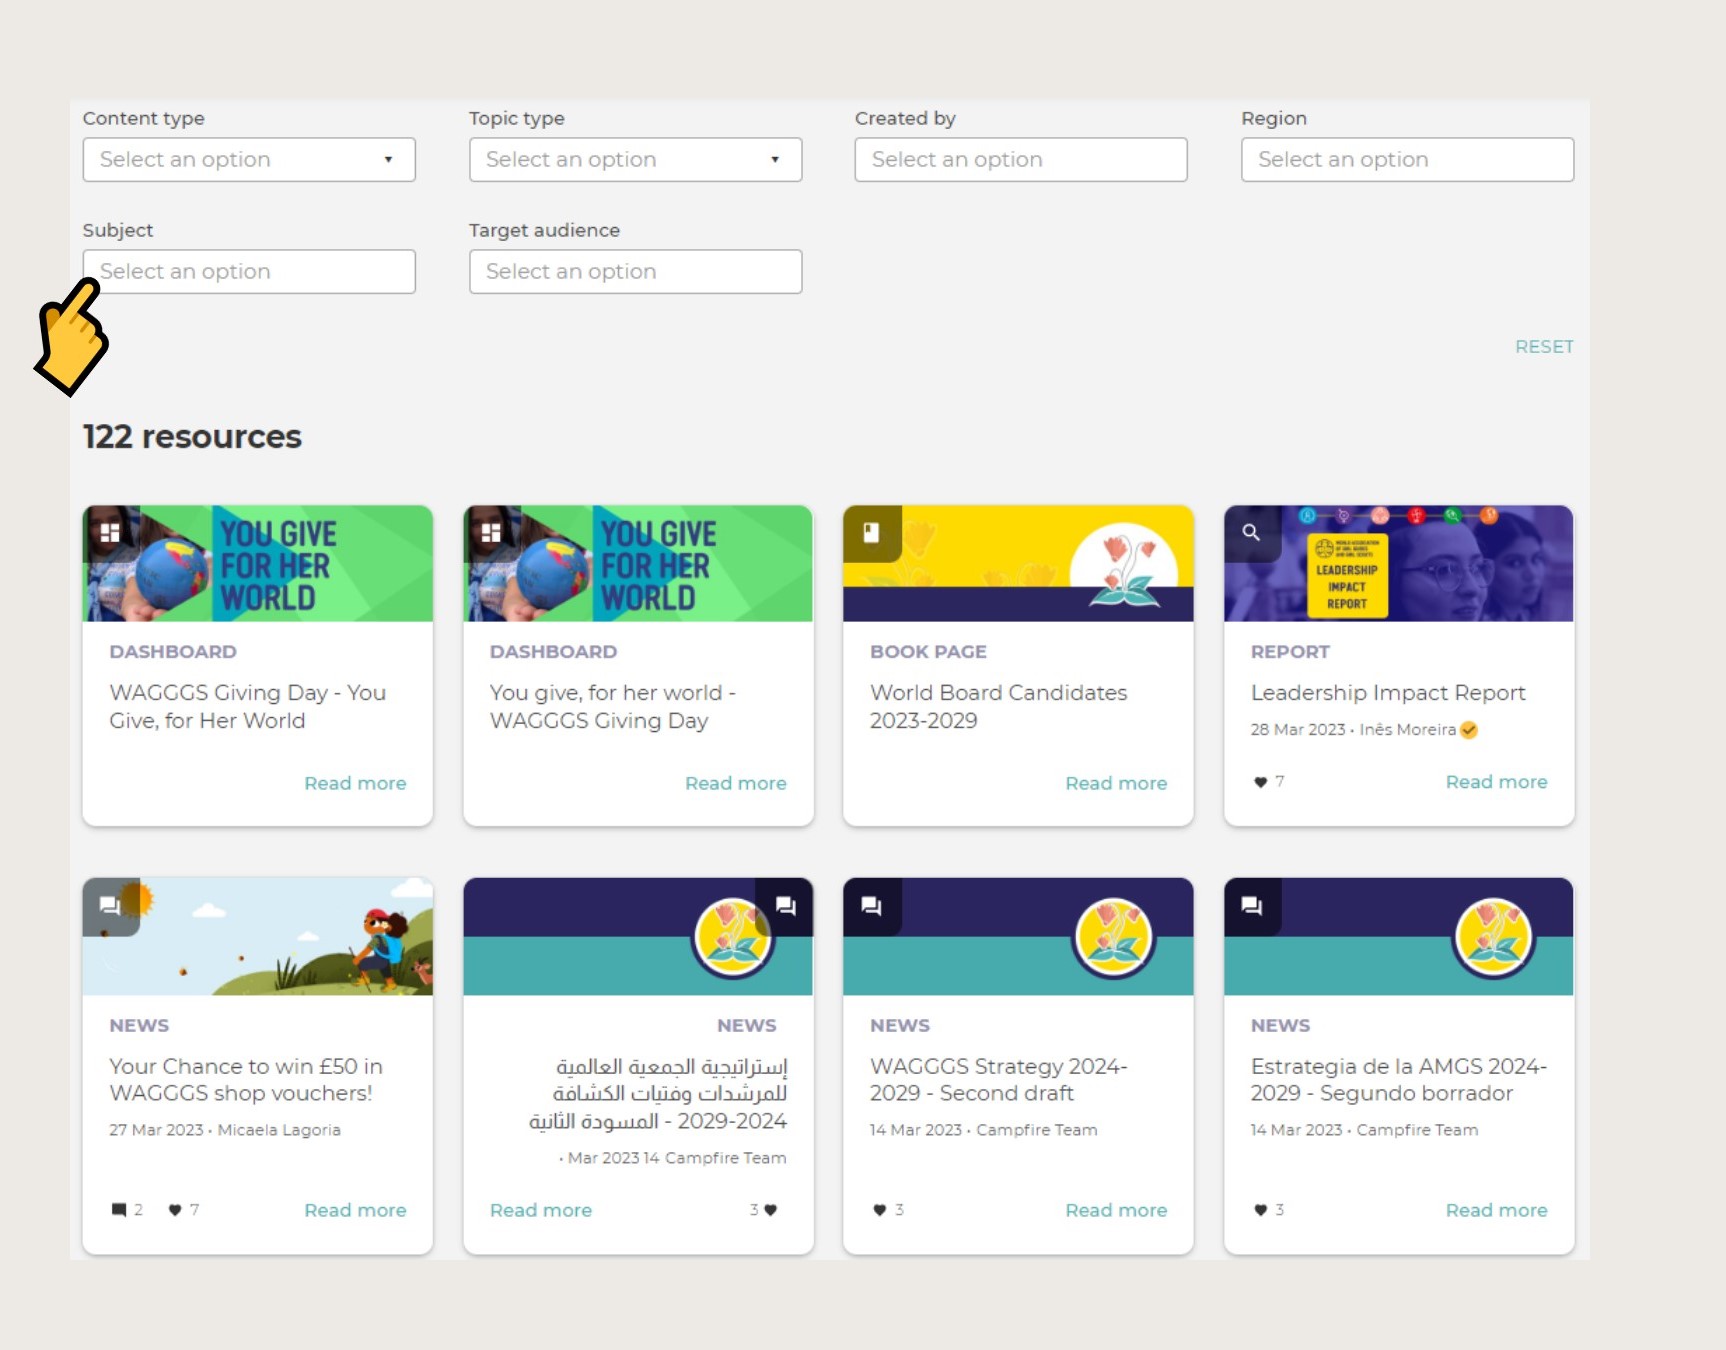
Task: Click magnifier icon on Leadership Impact Report card
Action: point(1251,533)
